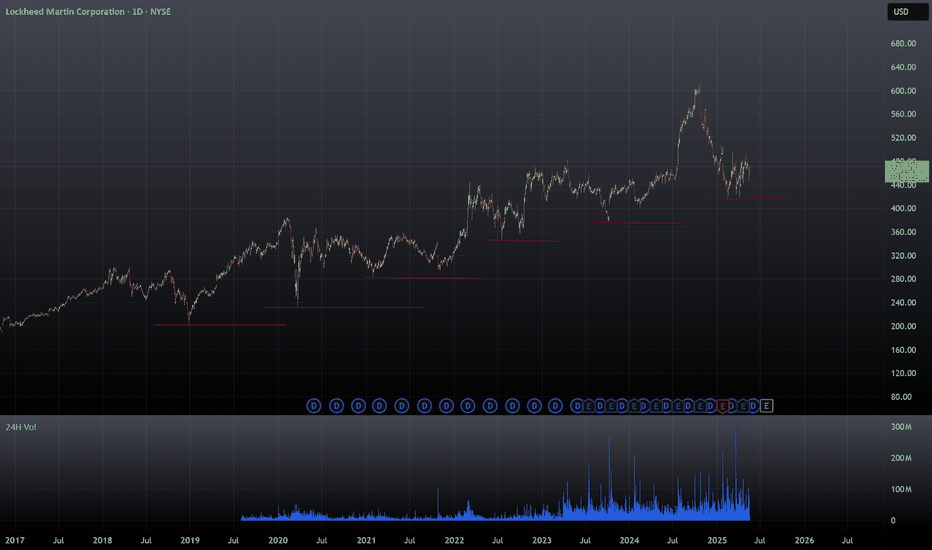This screenshot has width=932, height=550.
Task: Click dividend D marker just left of 2021 gridline
Action: click(x=358, y=406)
